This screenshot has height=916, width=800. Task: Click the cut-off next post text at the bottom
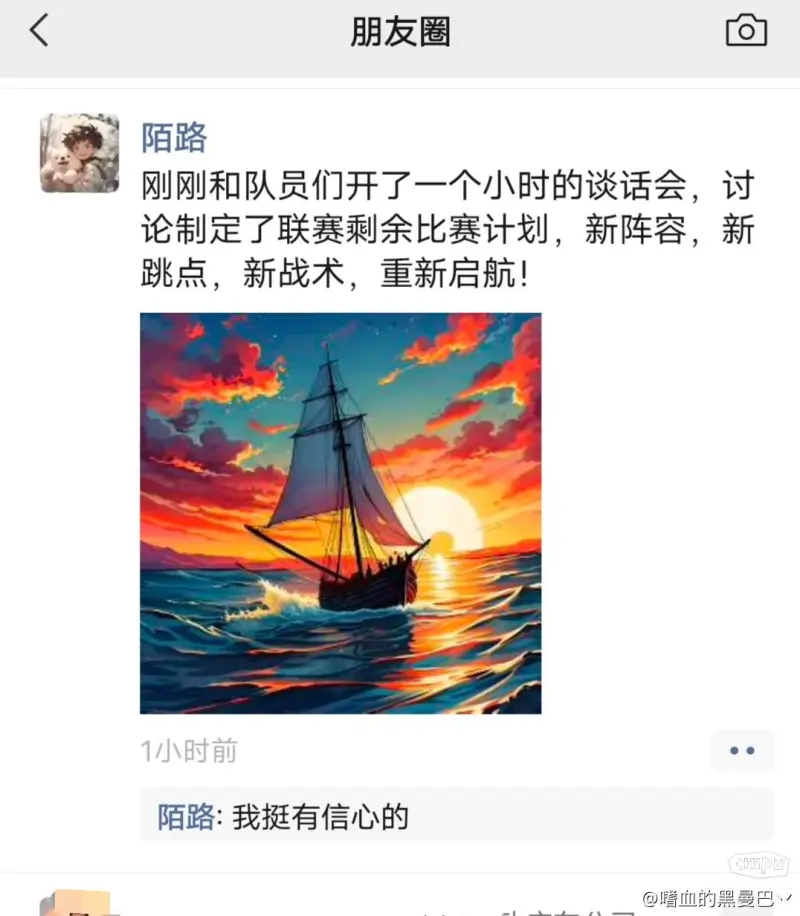[x=526, y=911]
